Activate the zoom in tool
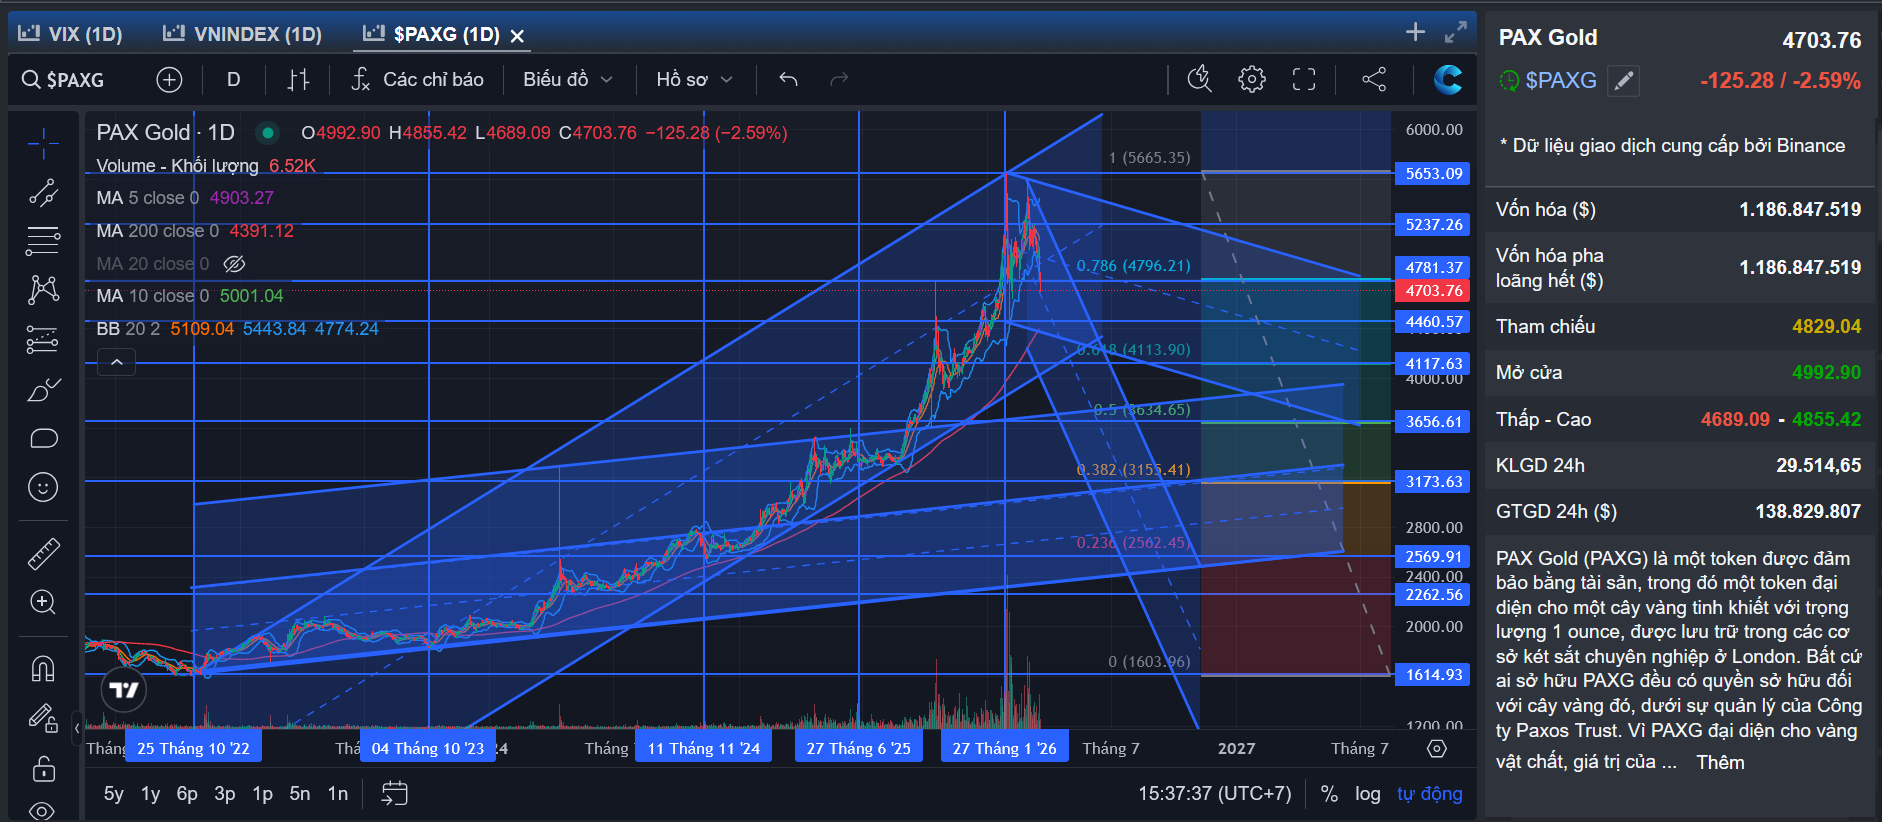The width and height of the screenshot is (1882, 822). 43,602
